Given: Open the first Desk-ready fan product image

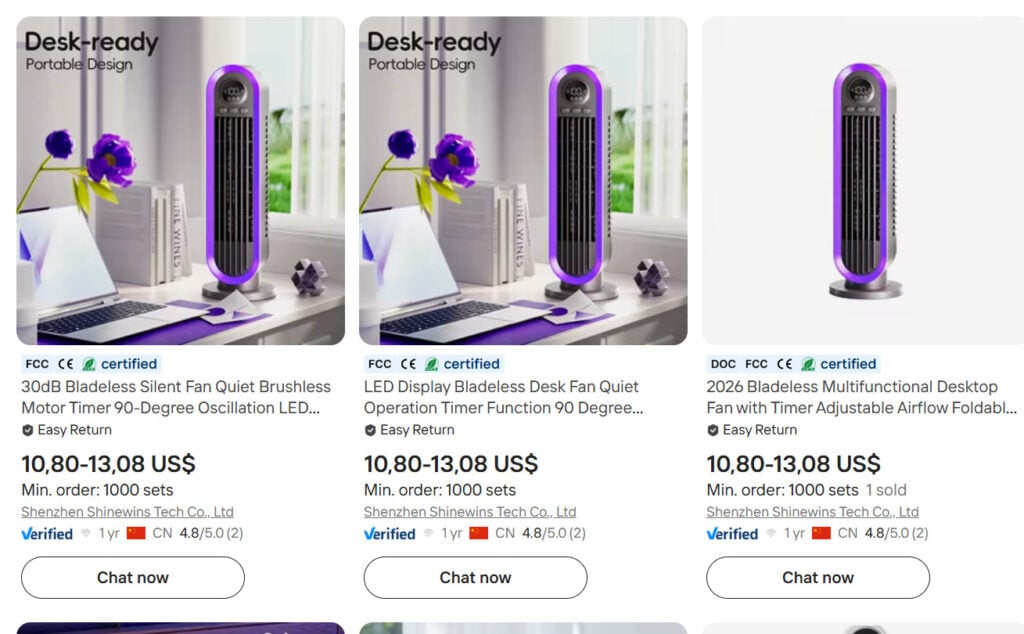Looking at the screenshot, I should click(180, 180).
